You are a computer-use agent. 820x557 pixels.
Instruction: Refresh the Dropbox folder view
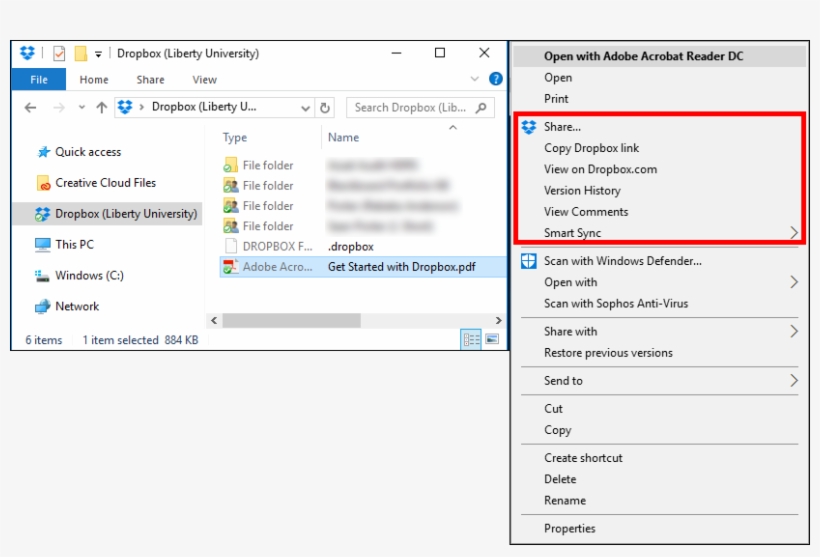click(325, 108)
